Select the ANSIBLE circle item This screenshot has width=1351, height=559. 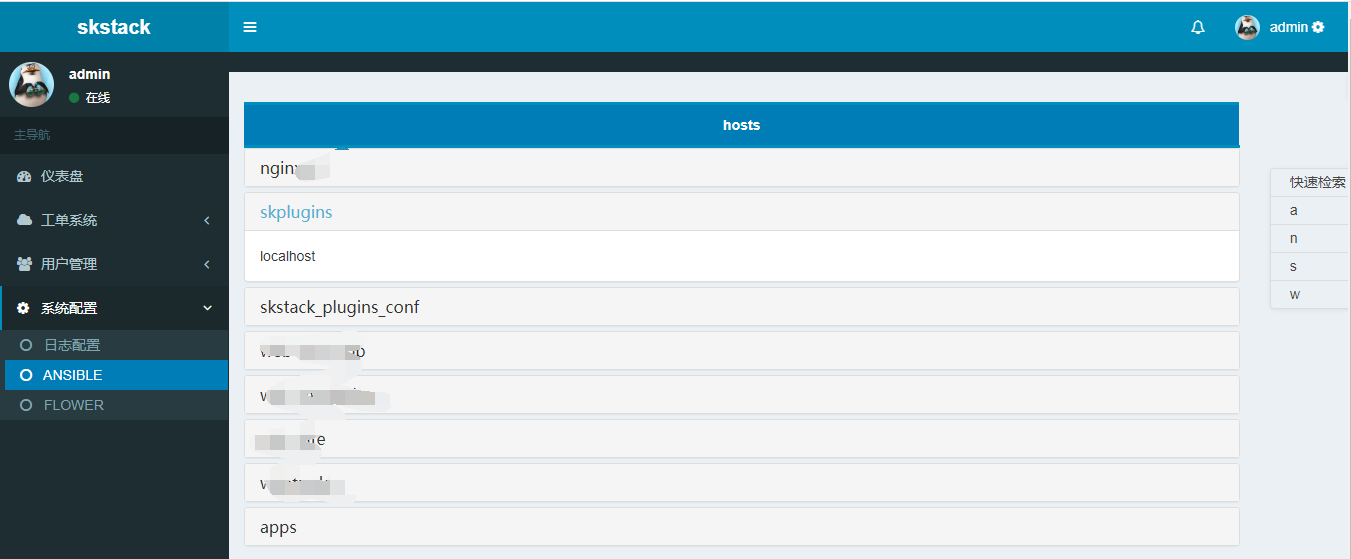[x=26, y=375]
